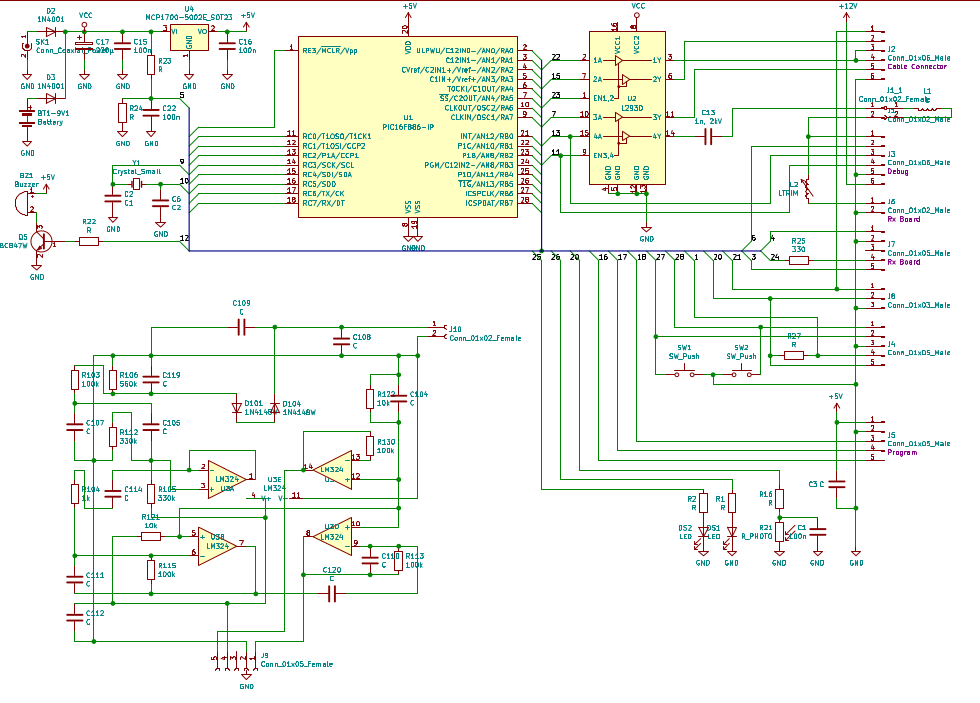Click the 'Crystal_Small' value text
The height and width of the screenshot is (703, 980).
pyautogui.click(x=136, y=171)
